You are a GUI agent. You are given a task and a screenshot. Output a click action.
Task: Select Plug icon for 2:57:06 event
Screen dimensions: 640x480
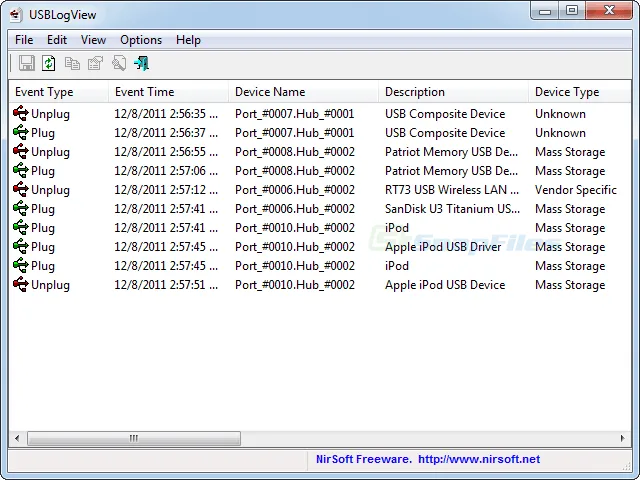coord(20,171)
